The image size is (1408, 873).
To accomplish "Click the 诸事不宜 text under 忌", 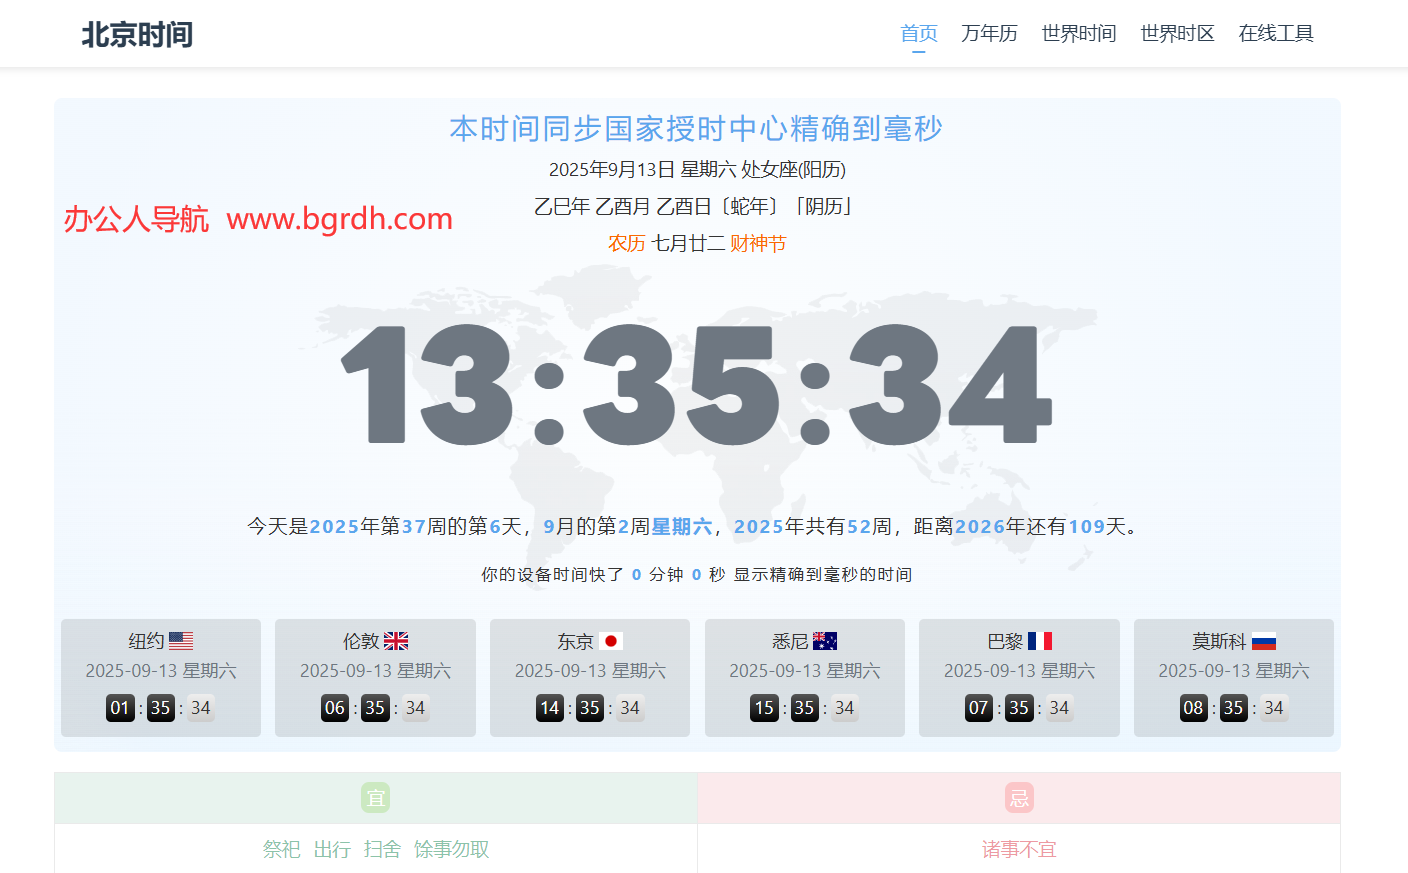I will tap(1019, 849).
